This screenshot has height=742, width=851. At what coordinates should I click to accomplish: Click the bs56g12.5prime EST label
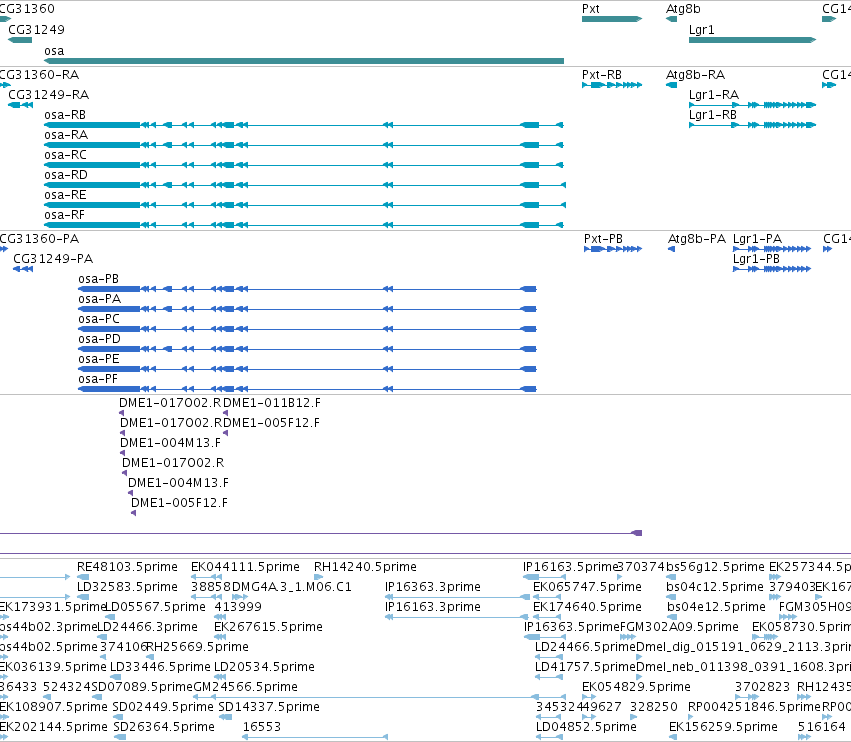pos(715,567)
